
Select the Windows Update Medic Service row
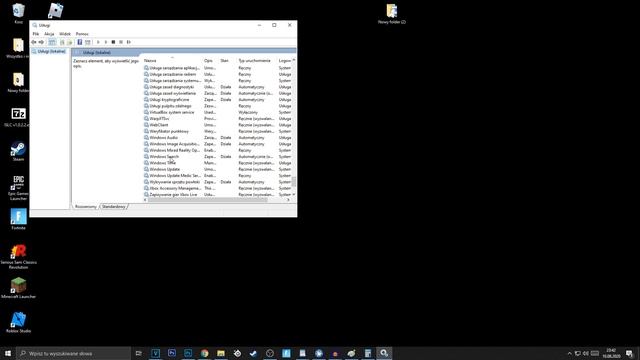point(218,176)
